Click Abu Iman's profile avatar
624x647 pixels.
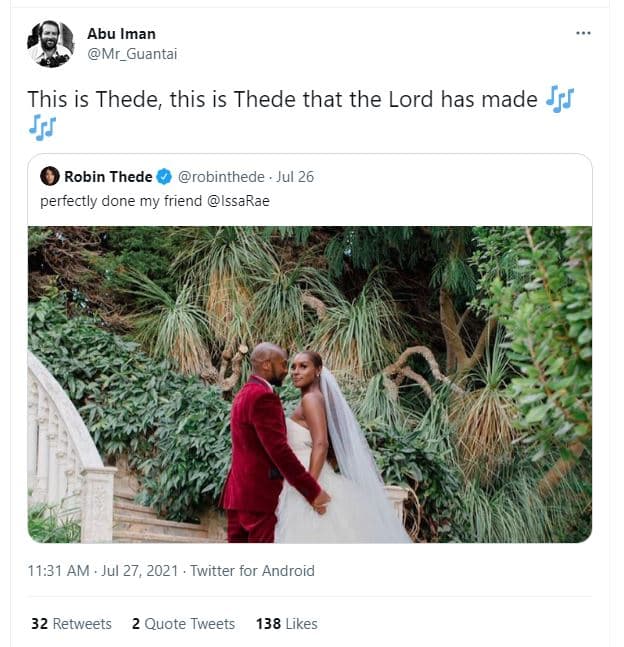point(50,44)
